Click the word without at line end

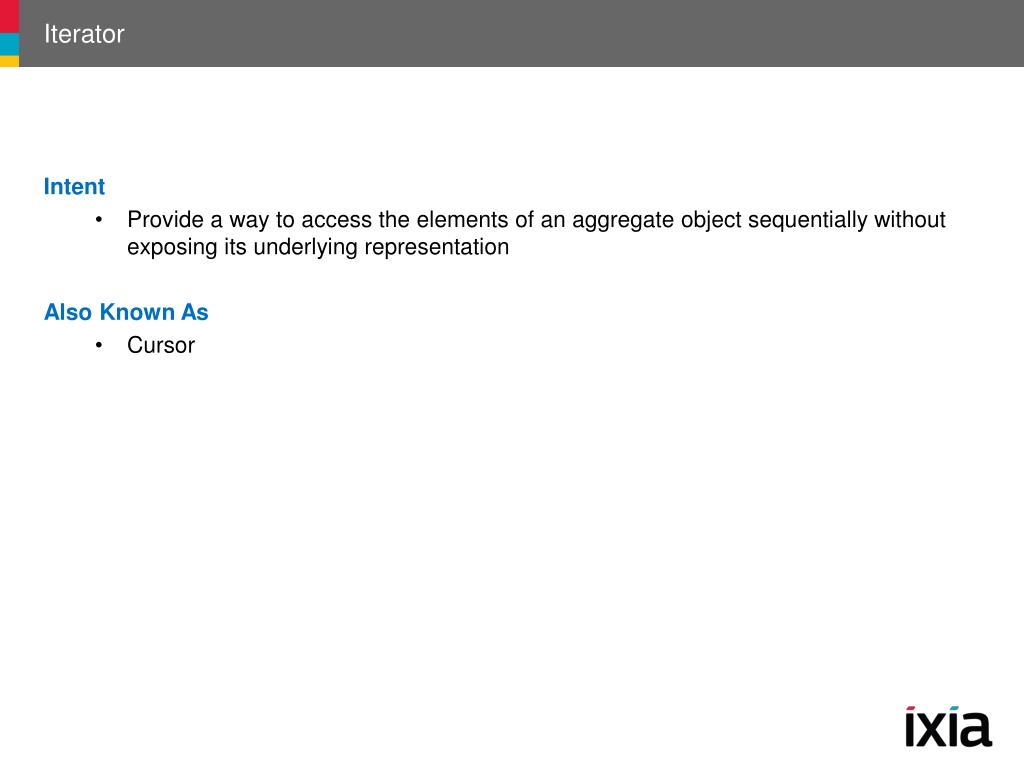pyautogui.click(x=910, y=219)
